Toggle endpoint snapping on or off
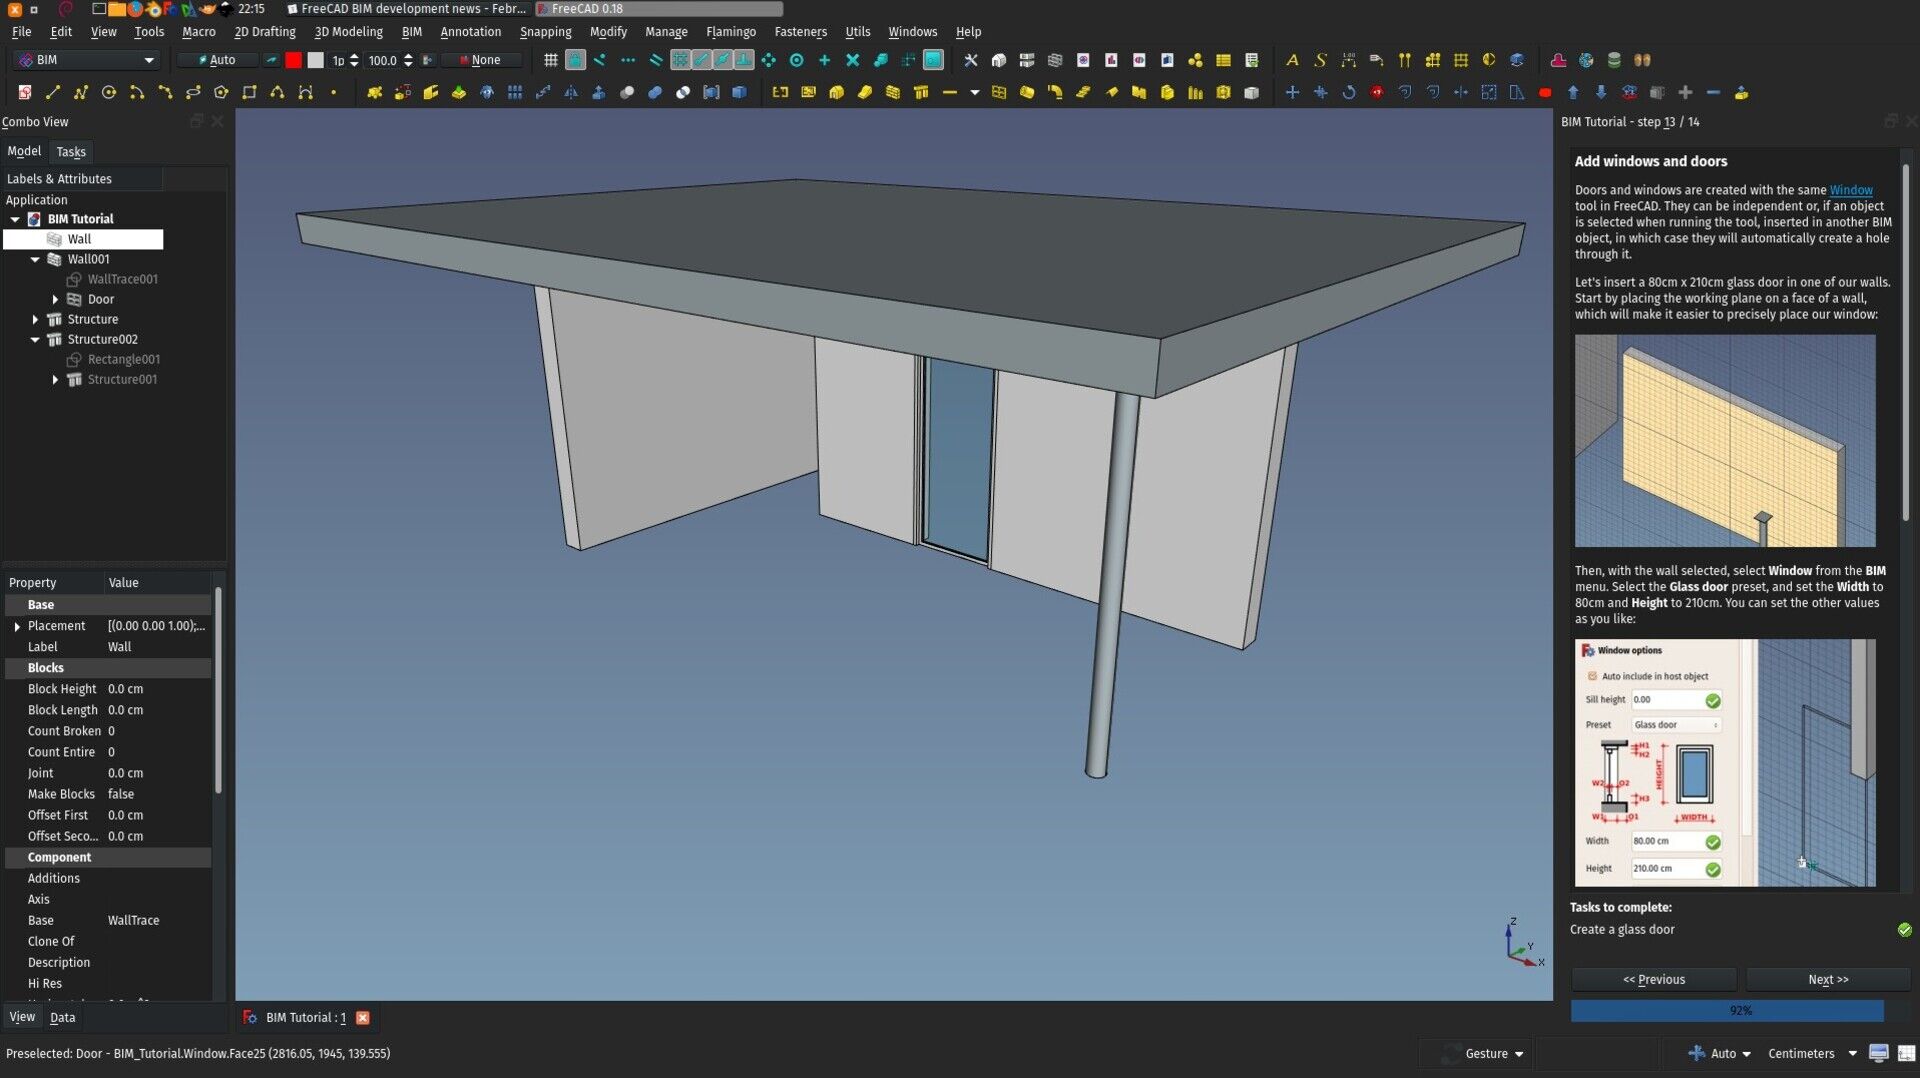Screen dimensions: 1920x1078 pos(600,60)
